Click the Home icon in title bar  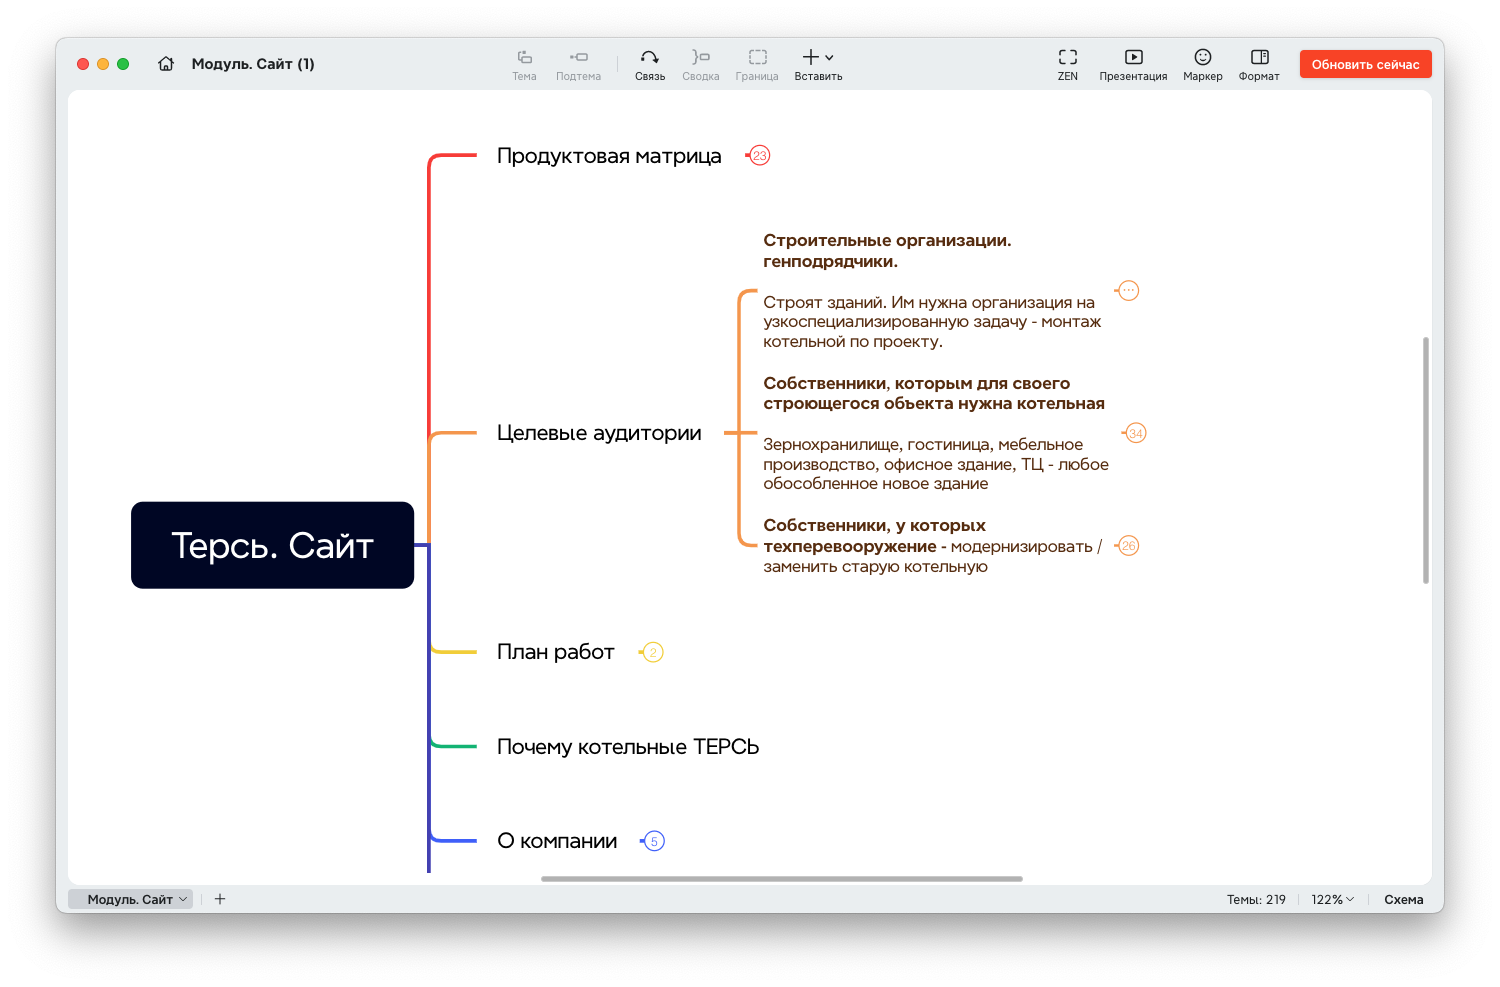(166, 64)
